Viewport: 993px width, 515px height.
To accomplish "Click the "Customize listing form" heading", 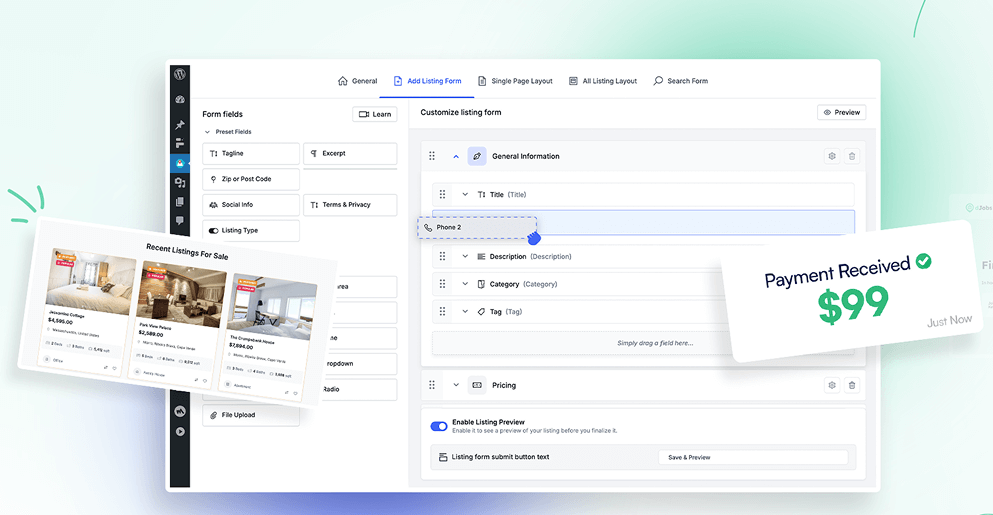I will (460, 112).
